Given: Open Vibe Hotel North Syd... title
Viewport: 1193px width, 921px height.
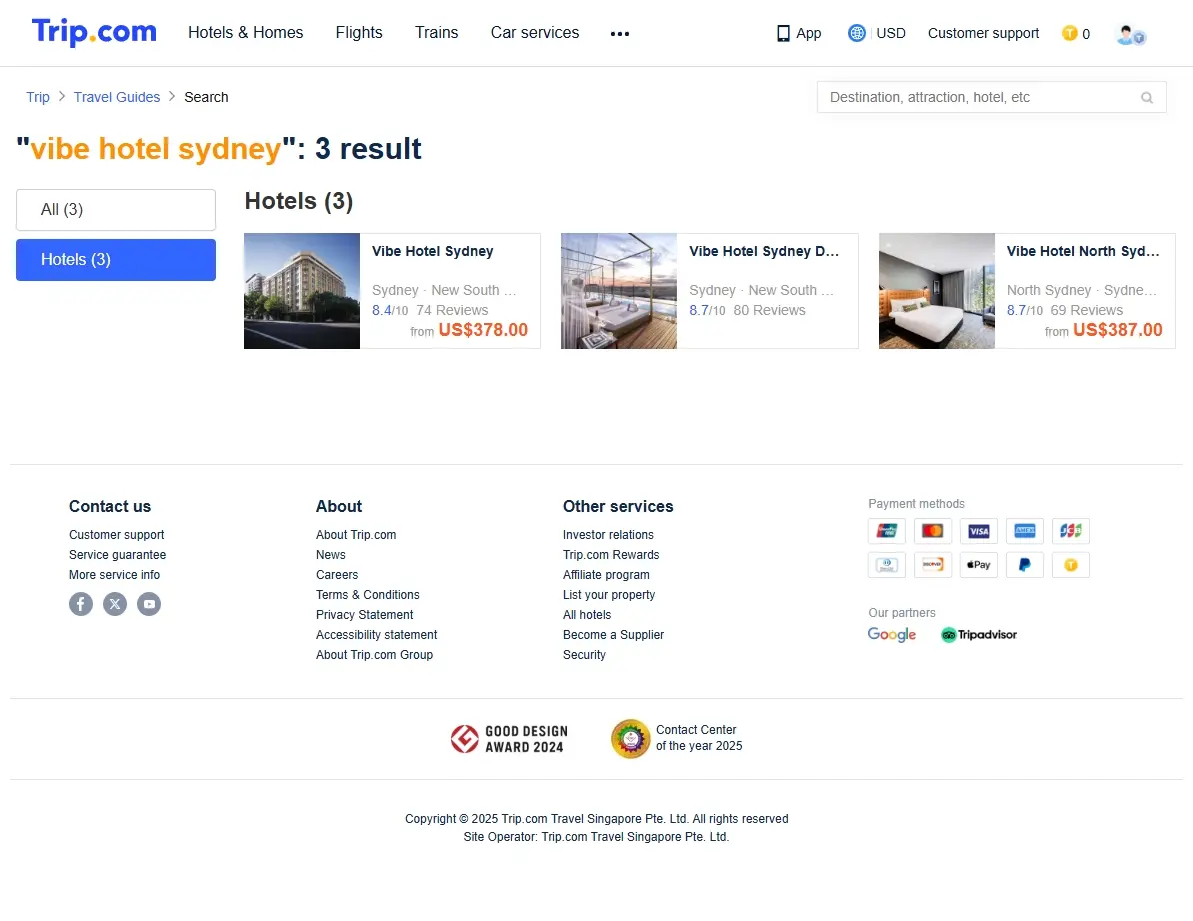Looking at the screenshot, I should 1083,252.
